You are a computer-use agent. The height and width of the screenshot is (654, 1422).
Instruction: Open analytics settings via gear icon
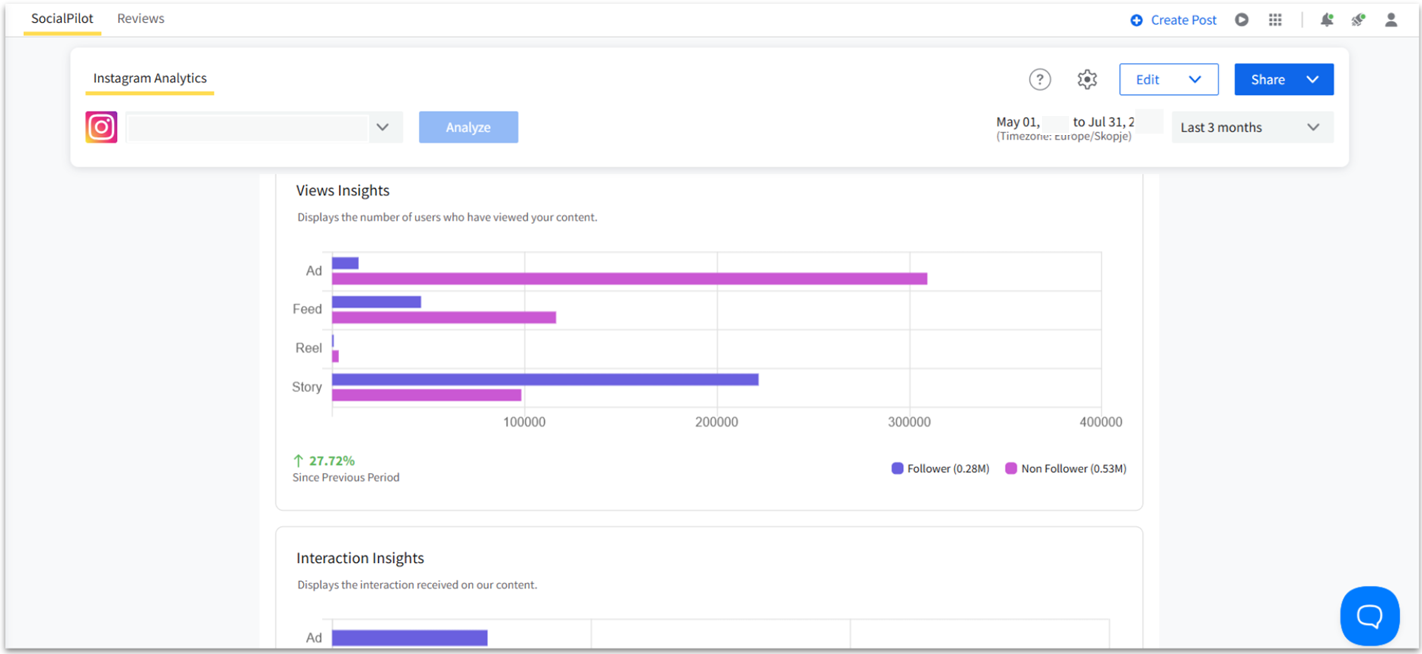[1087, 79]
